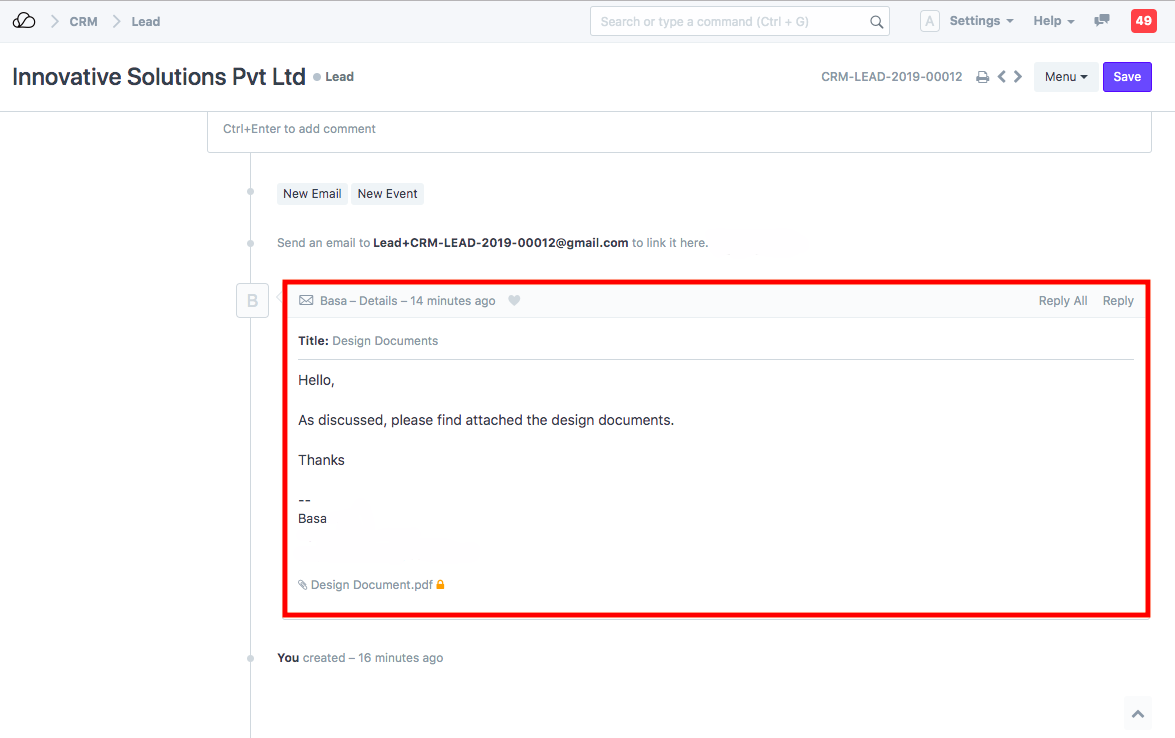The width and height of the screenshot is (1175, 738).
Task: Open the chat messages icon
Action: pyautogui.click(x=1102, y=21)
